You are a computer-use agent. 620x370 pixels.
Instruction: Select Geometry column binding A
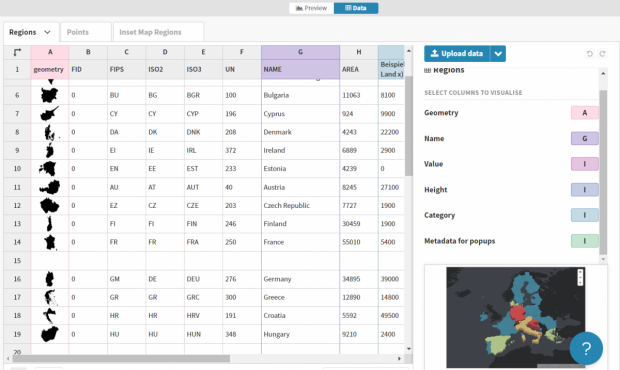(x=584, y=113)
